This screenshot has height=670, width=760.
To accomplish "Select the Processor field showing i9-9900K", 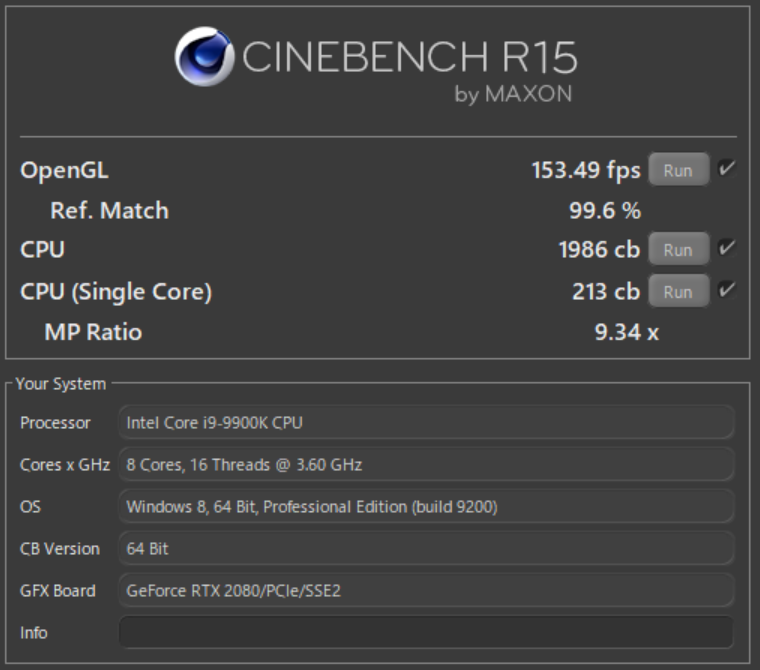I will (426, 423).
